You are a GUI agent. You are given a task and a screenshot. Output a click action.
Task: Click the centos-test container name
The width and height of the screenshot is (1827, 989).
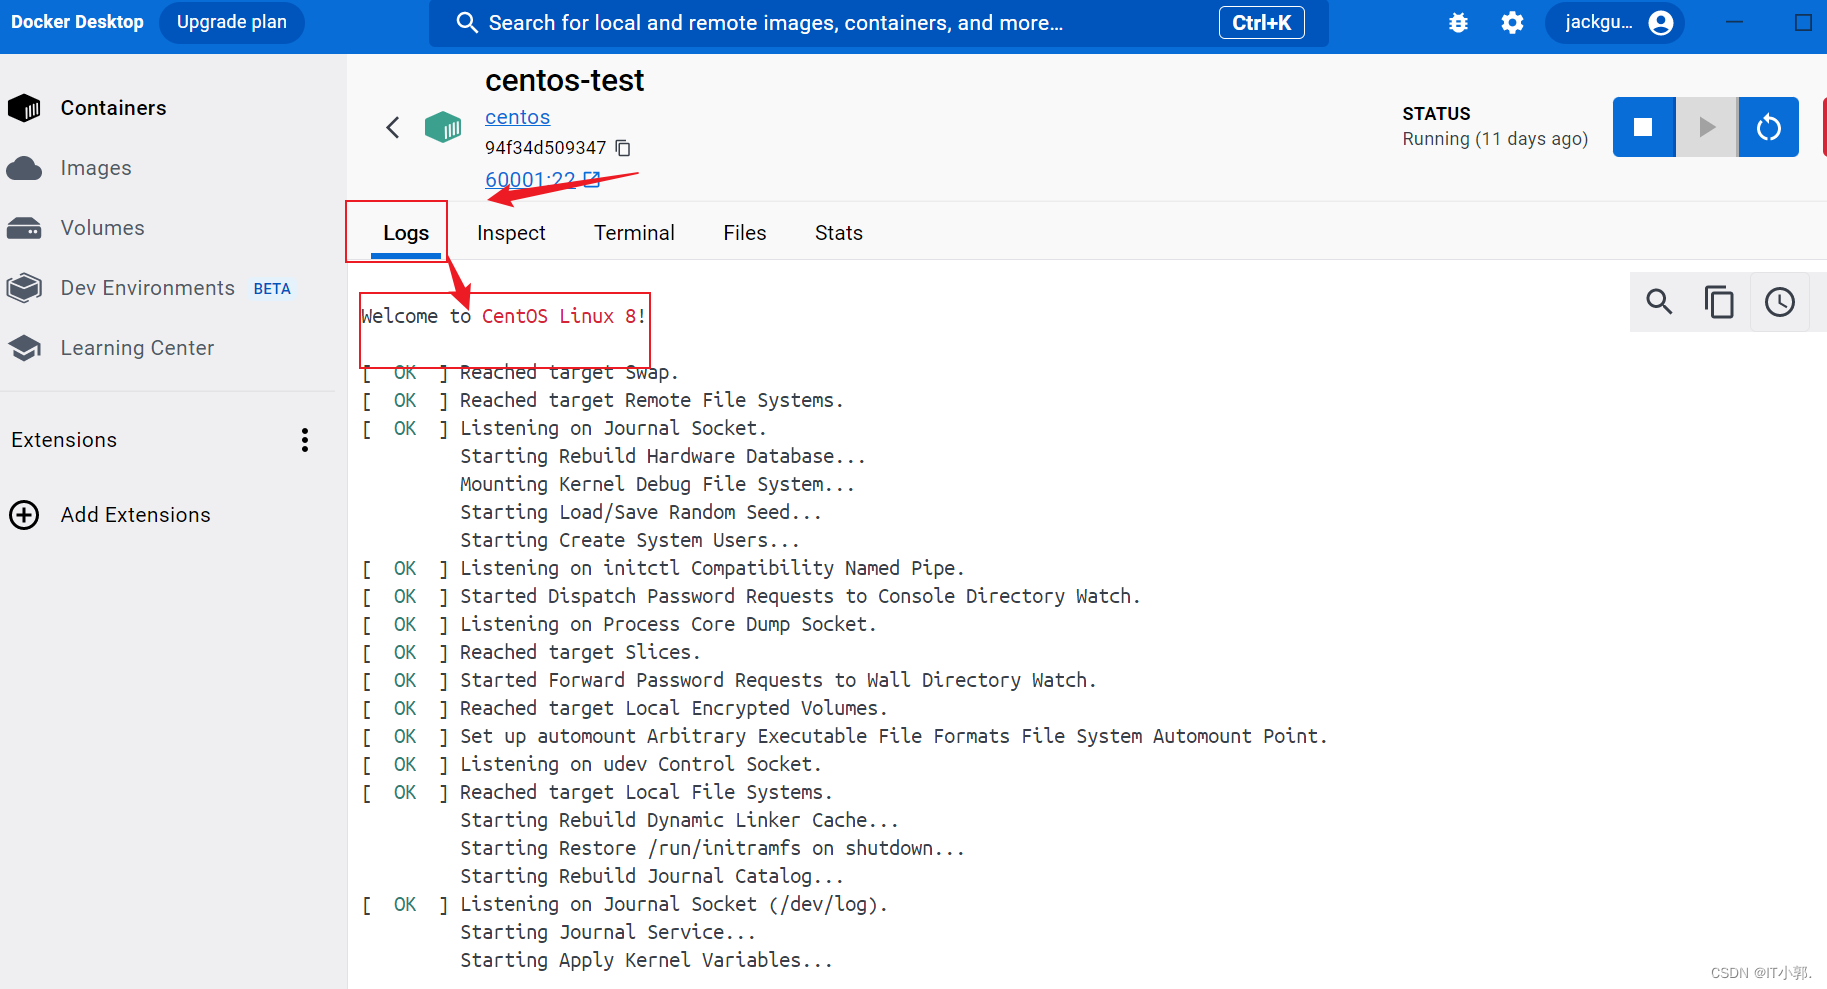[x=564, y=80]
